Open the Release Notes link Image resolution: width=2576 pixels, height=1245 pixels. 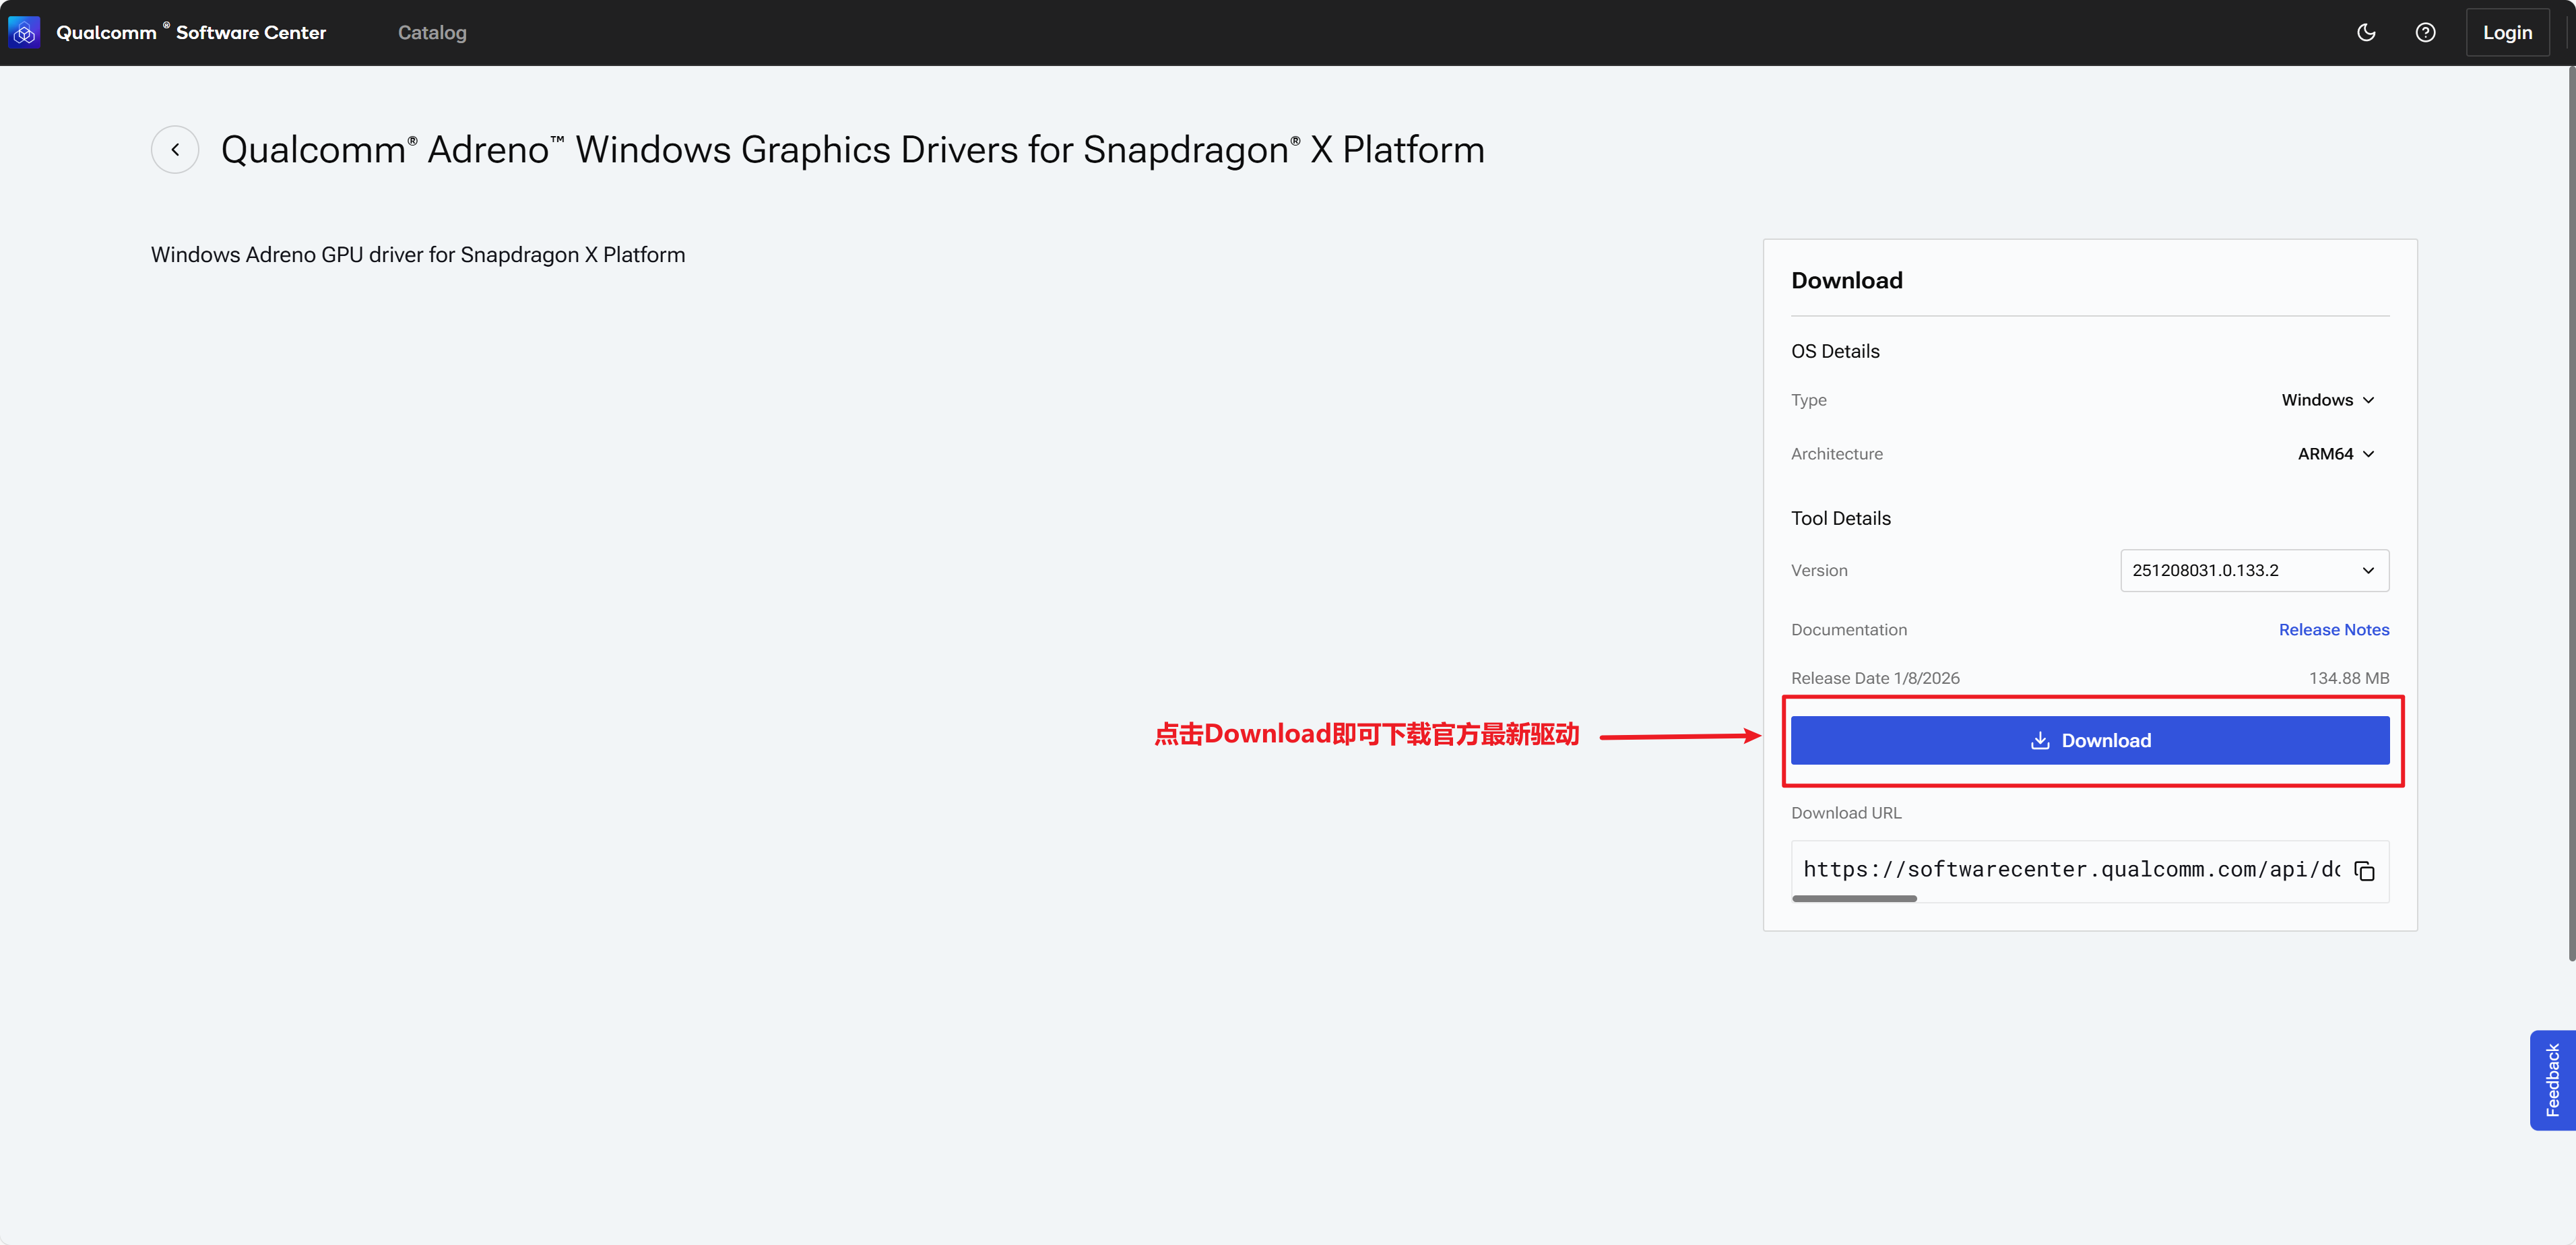pos(2333,630)
